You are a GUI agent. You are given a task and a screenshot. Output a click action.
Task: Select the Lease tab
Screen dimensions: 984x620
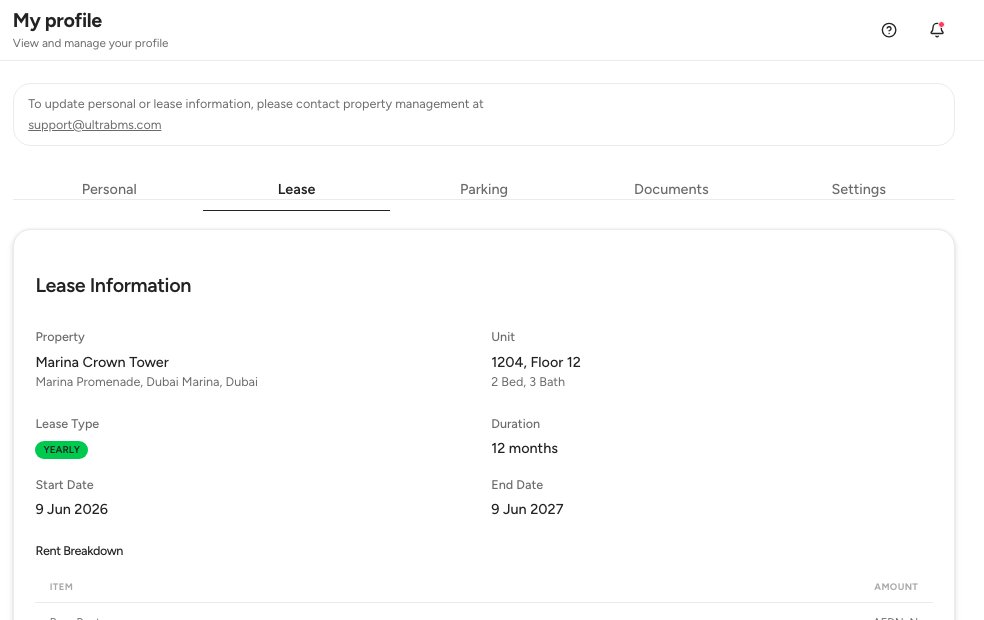(x=296, y=190)
